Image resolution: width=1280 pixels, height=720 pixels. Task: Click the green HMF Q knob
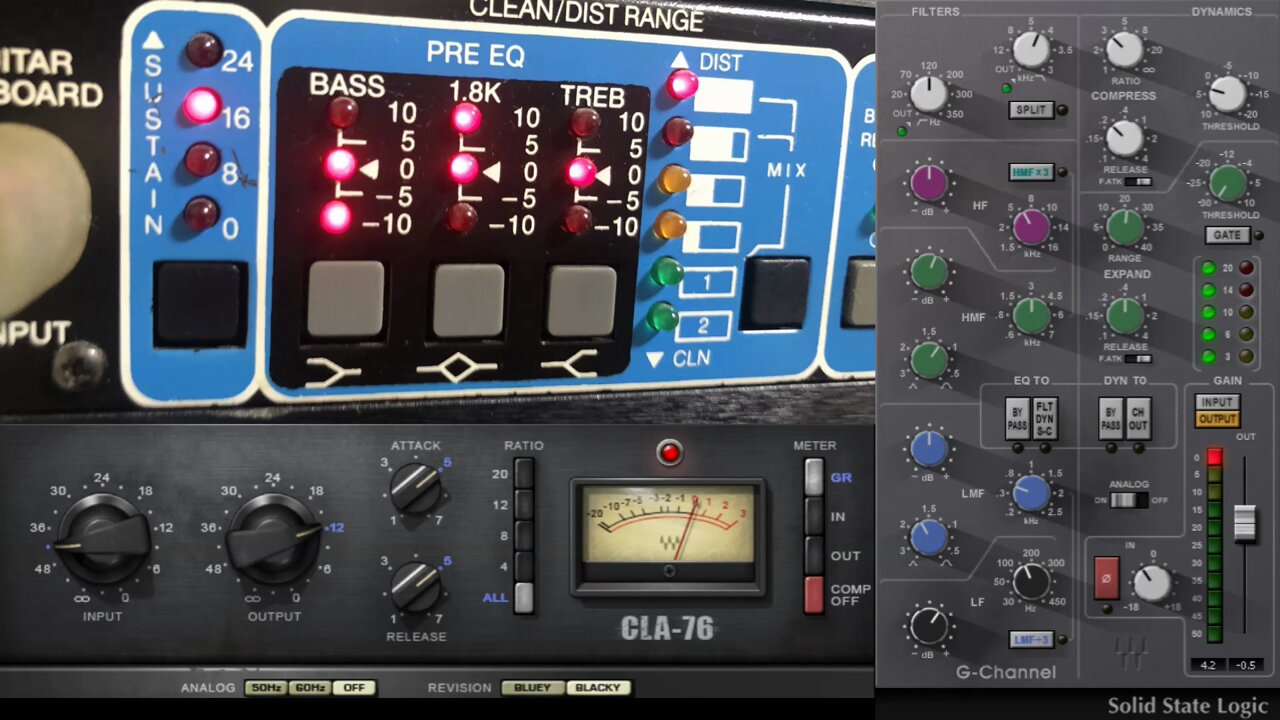(929, 359)
